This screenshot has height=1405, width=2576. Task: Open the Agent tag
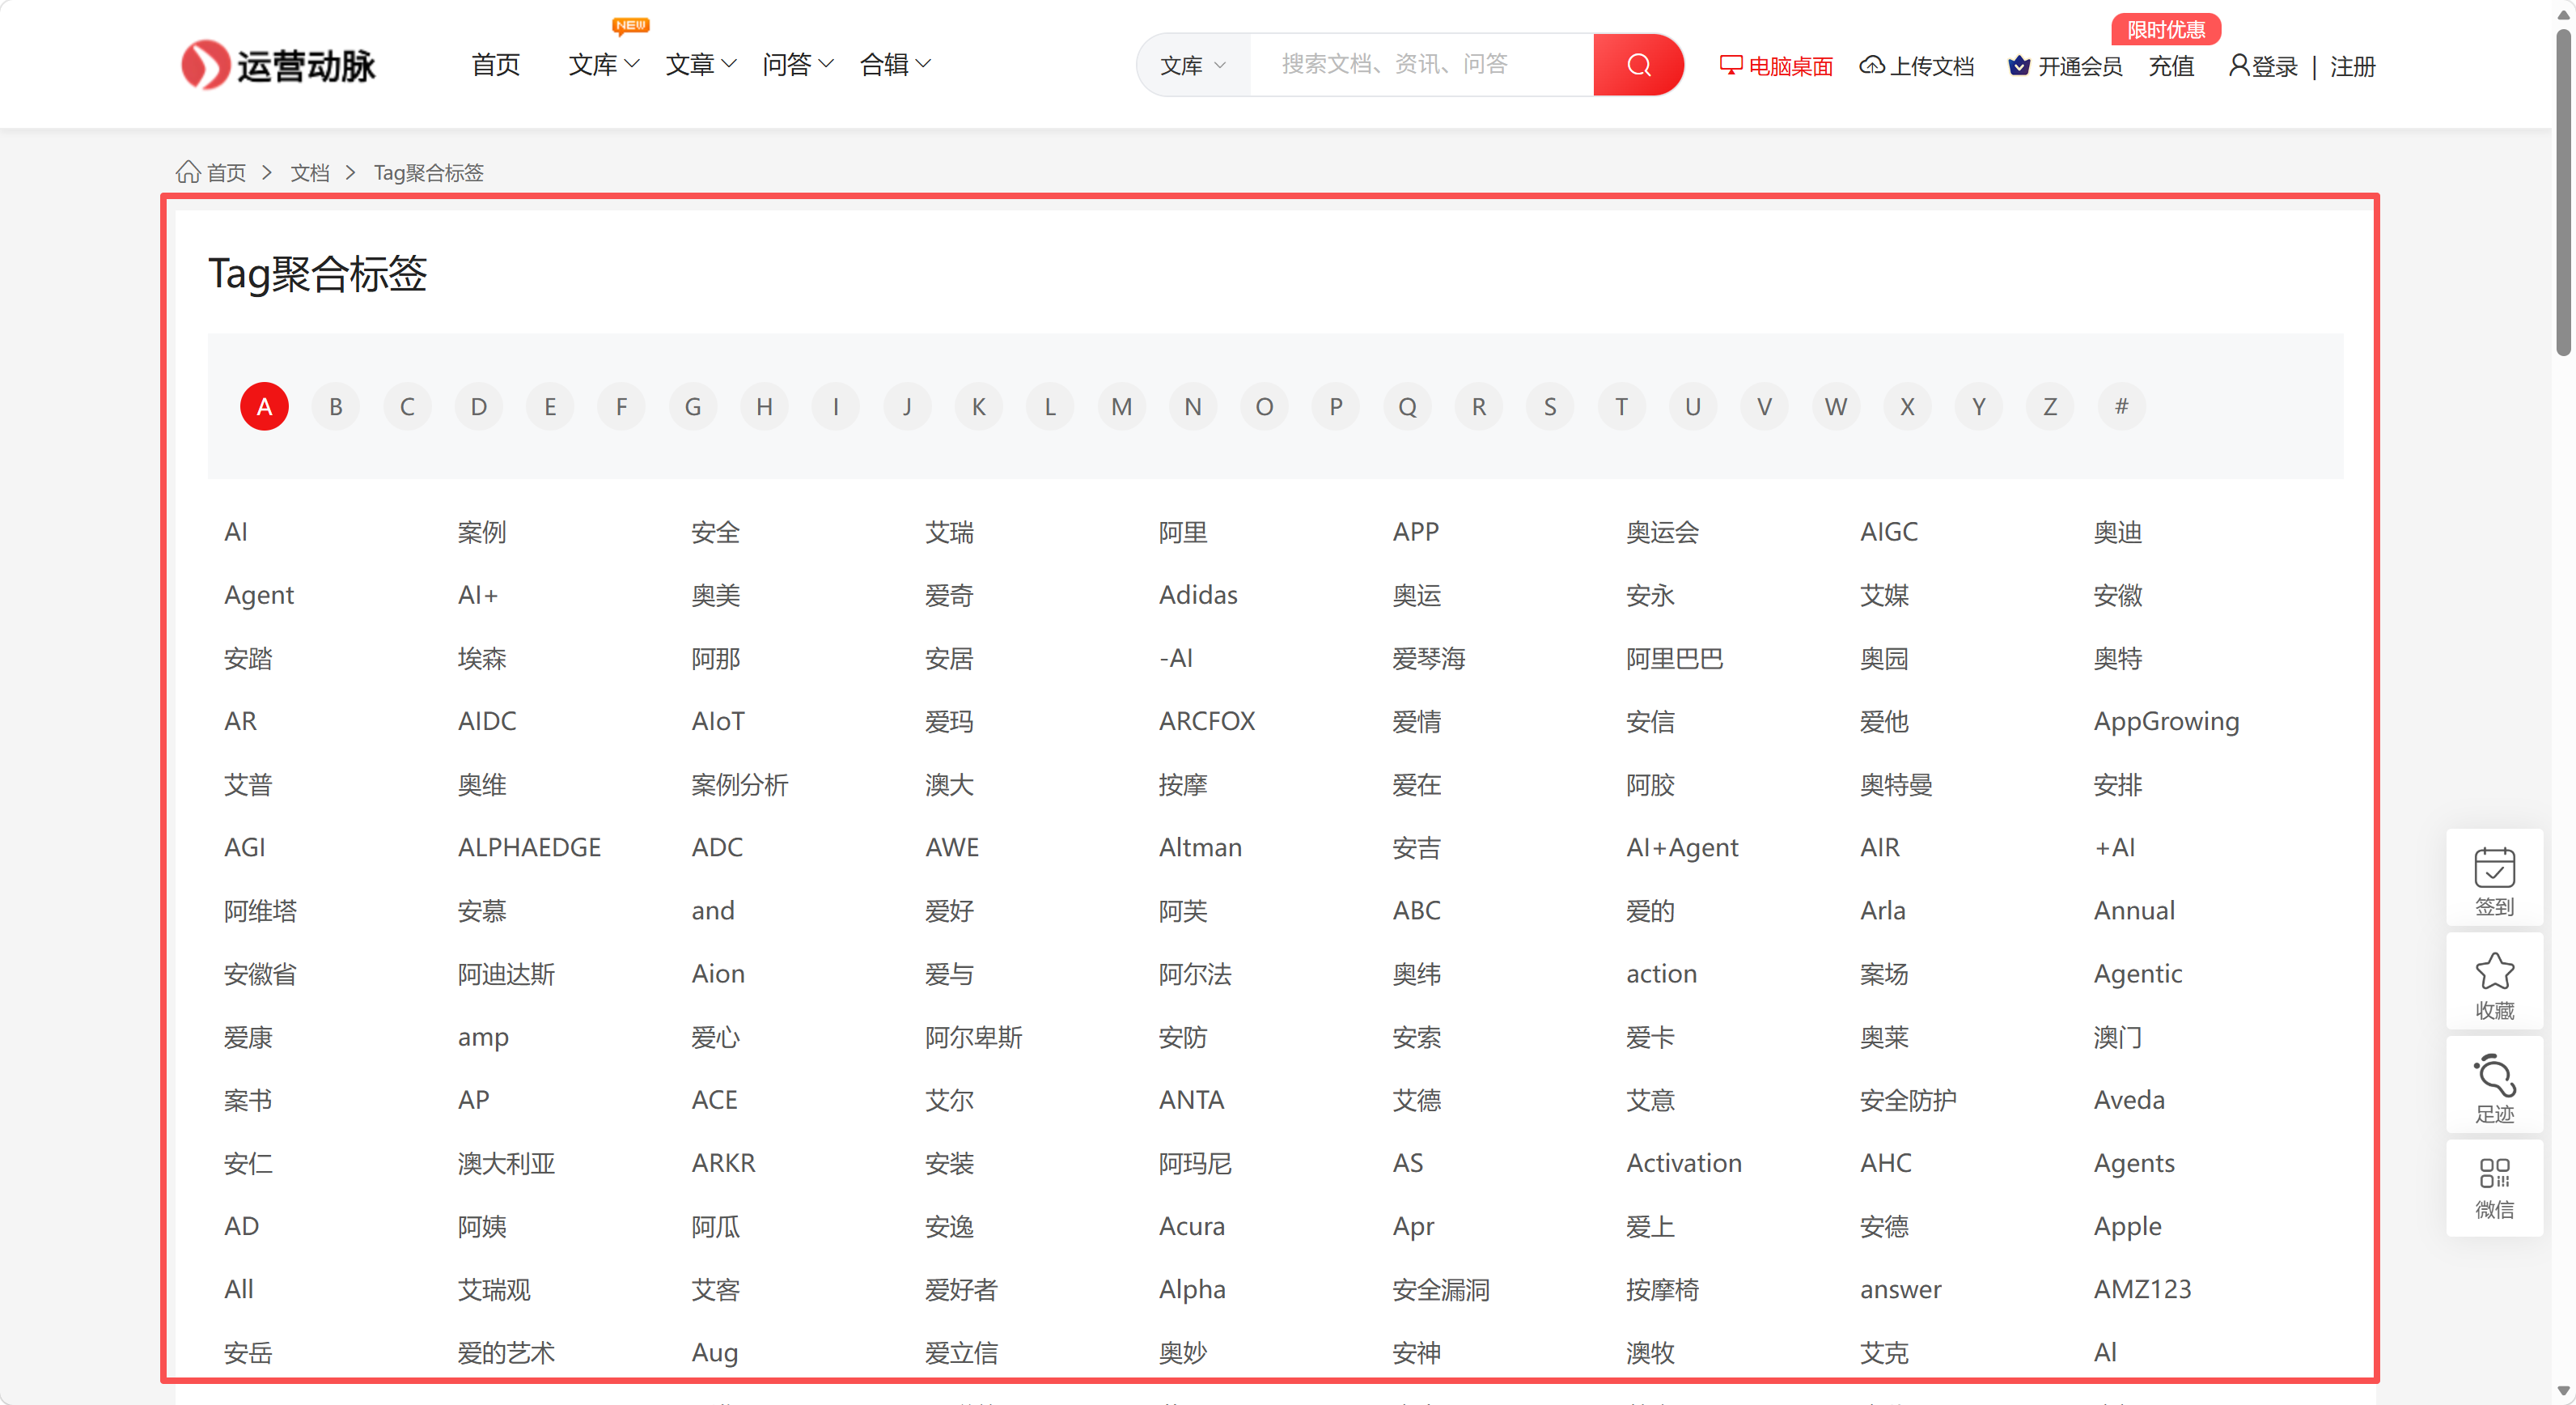[x=259, y=595]
